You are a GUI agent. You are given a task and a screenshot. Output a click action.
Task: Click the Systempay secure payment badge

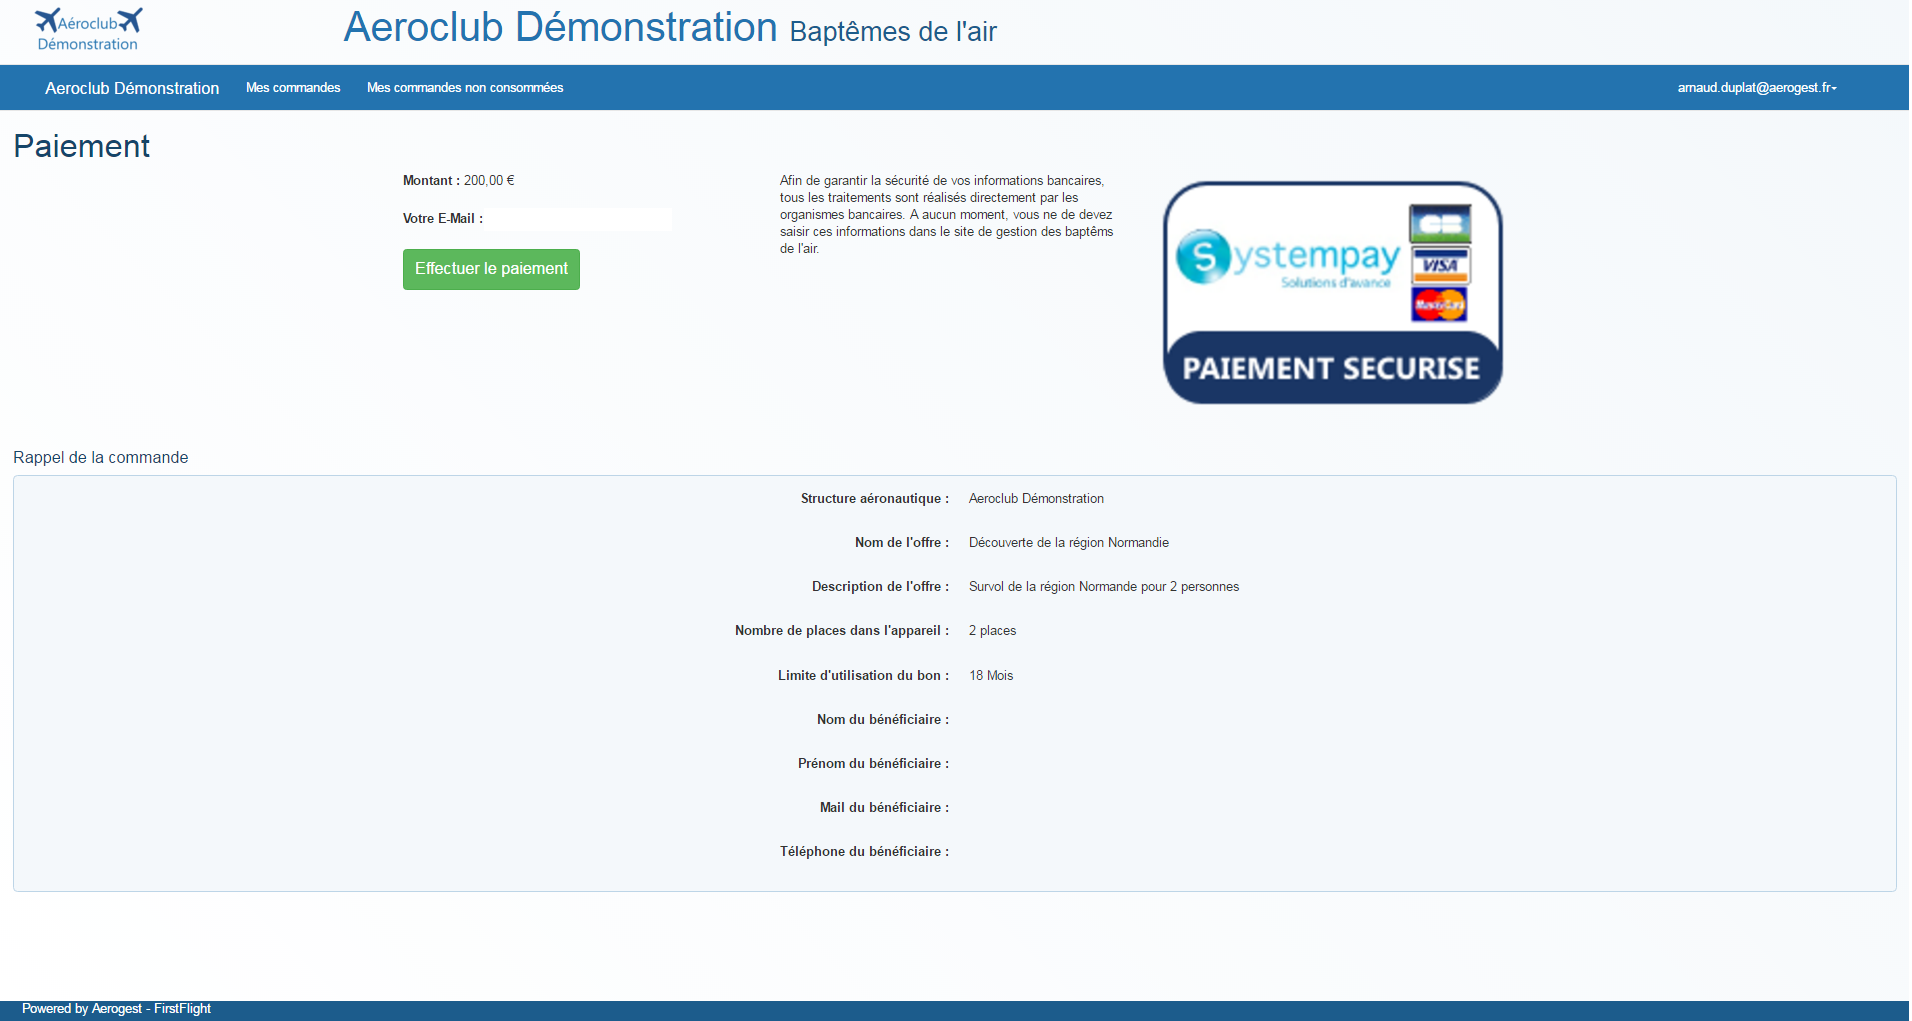point(1332,293)
